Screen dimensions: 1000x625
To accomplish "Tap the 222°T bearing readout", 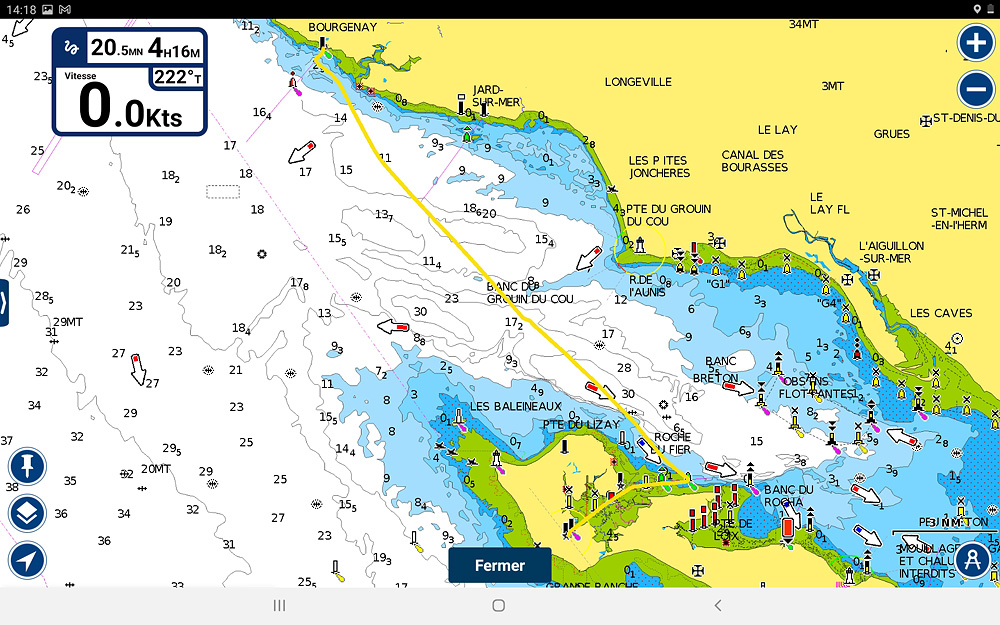I will 177,78.
